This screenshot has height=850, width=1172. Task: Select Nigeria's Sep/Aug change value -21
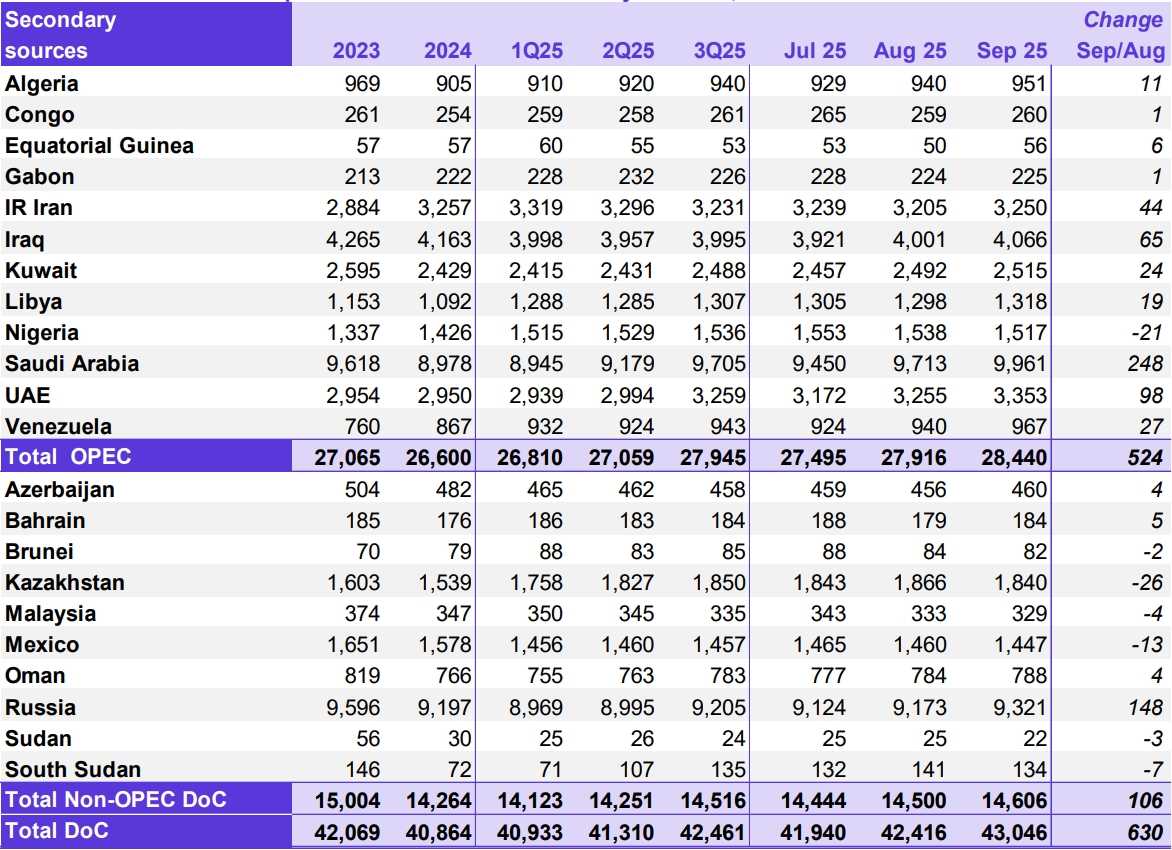[x=1146, y=333]
